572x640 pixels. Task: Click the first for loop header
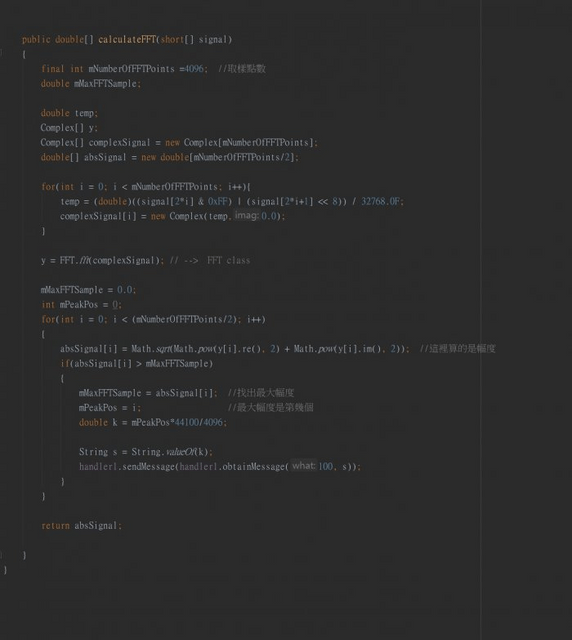click(x=146, y=187)
